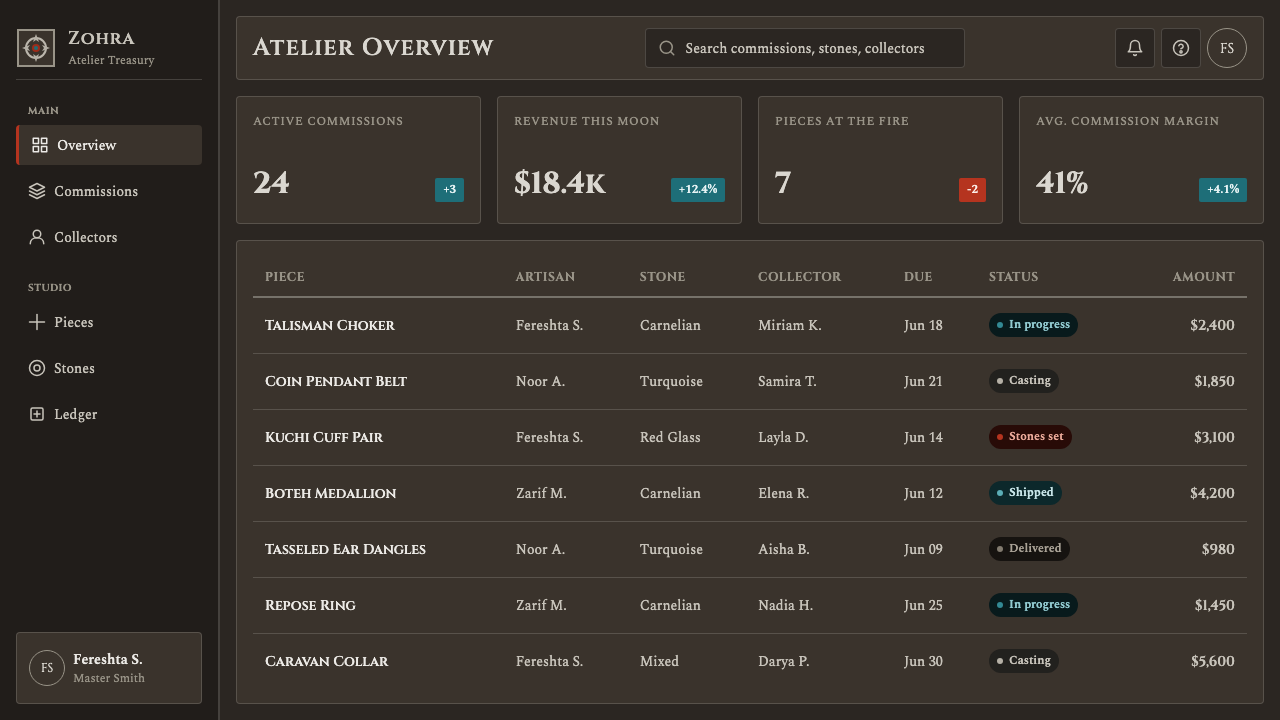Open the Caravan Collar piece
This screenshot has height=720, width=1280.
pos(327,661)
